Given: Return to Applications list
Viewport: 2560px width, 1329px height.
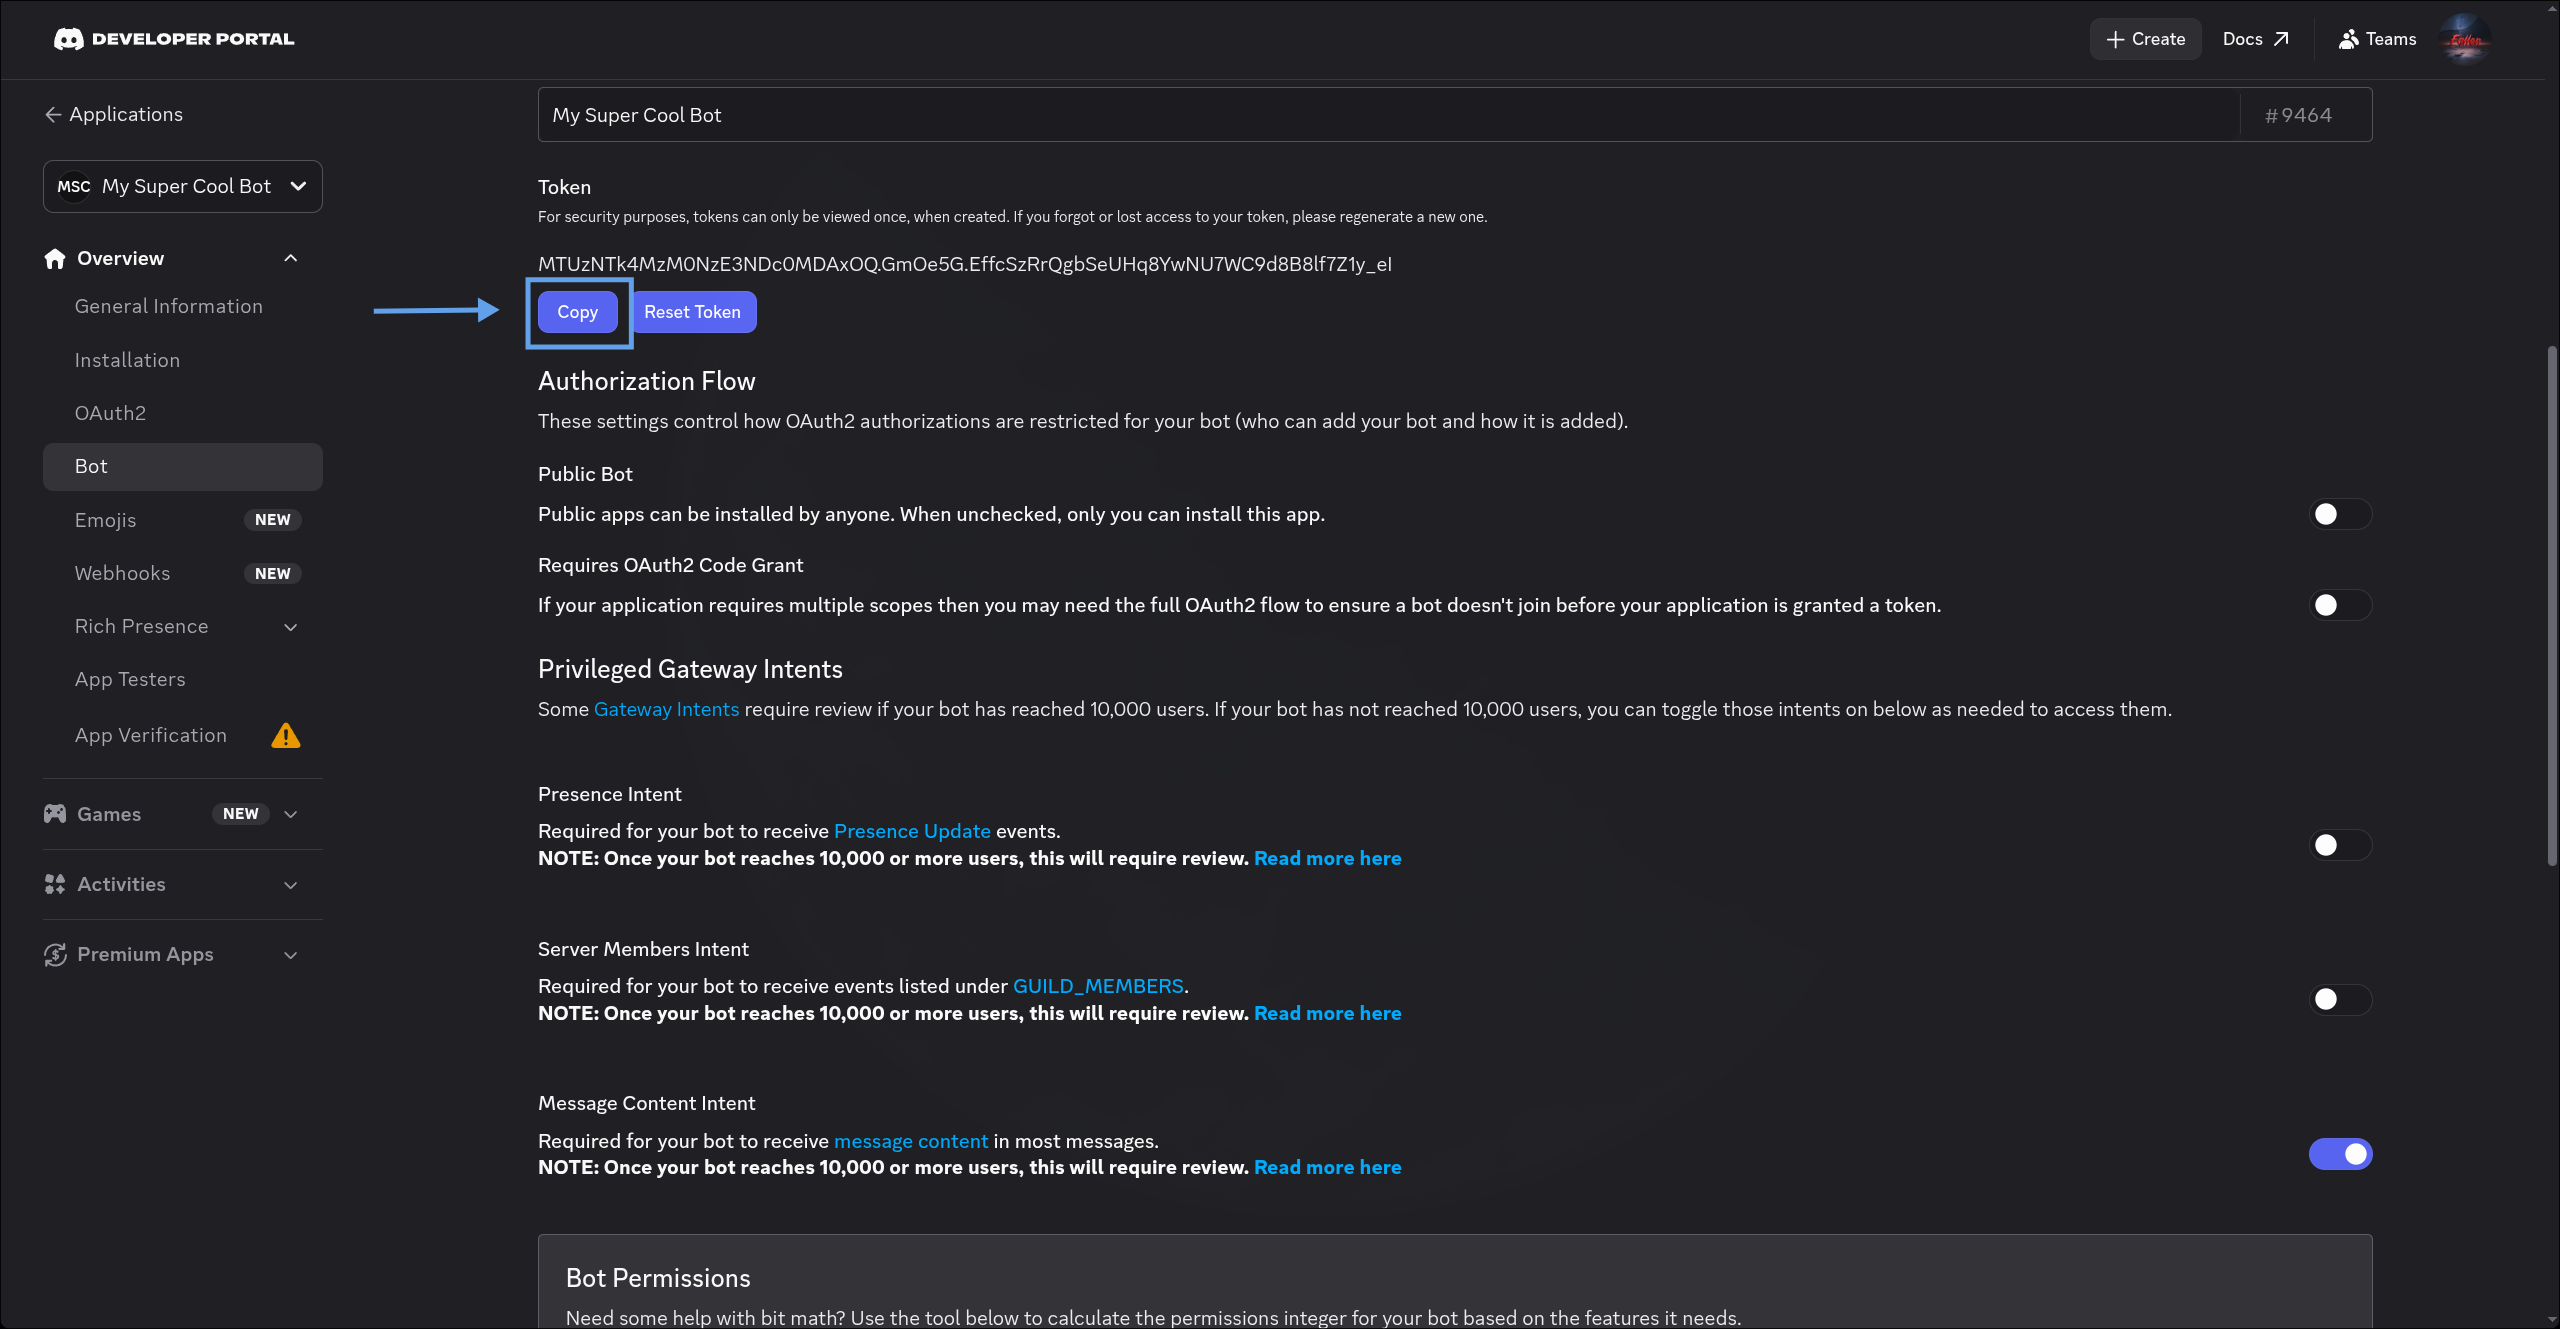Looking at the screenshot, I should [x=114, y=115].
